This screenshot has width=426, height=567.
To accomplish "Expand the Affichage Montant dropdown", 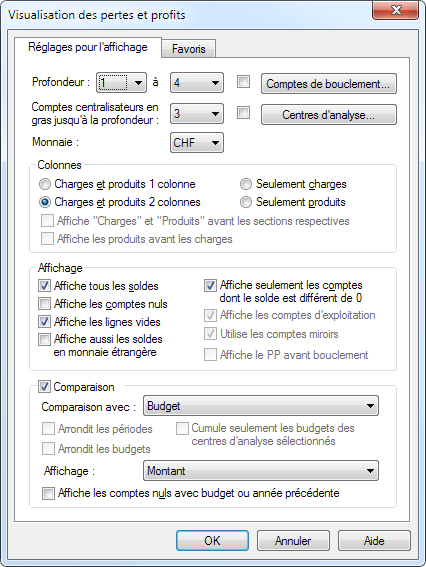I will pyautogui.click(x=261, y=470).
